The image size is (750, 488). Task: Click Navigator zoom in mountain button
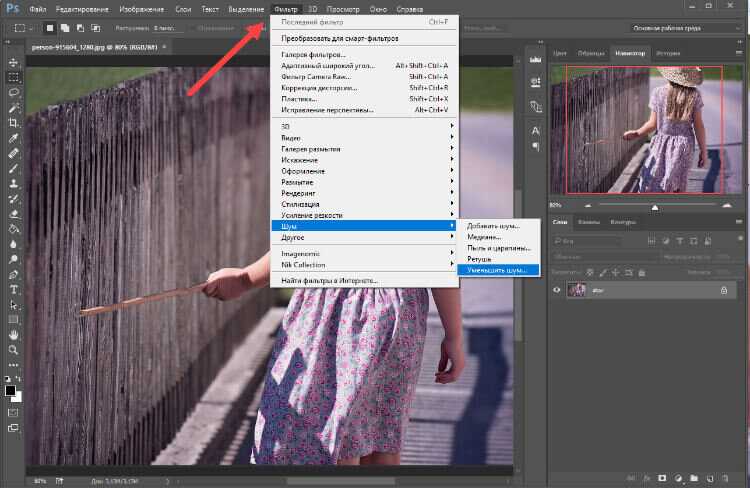[727, 205]
